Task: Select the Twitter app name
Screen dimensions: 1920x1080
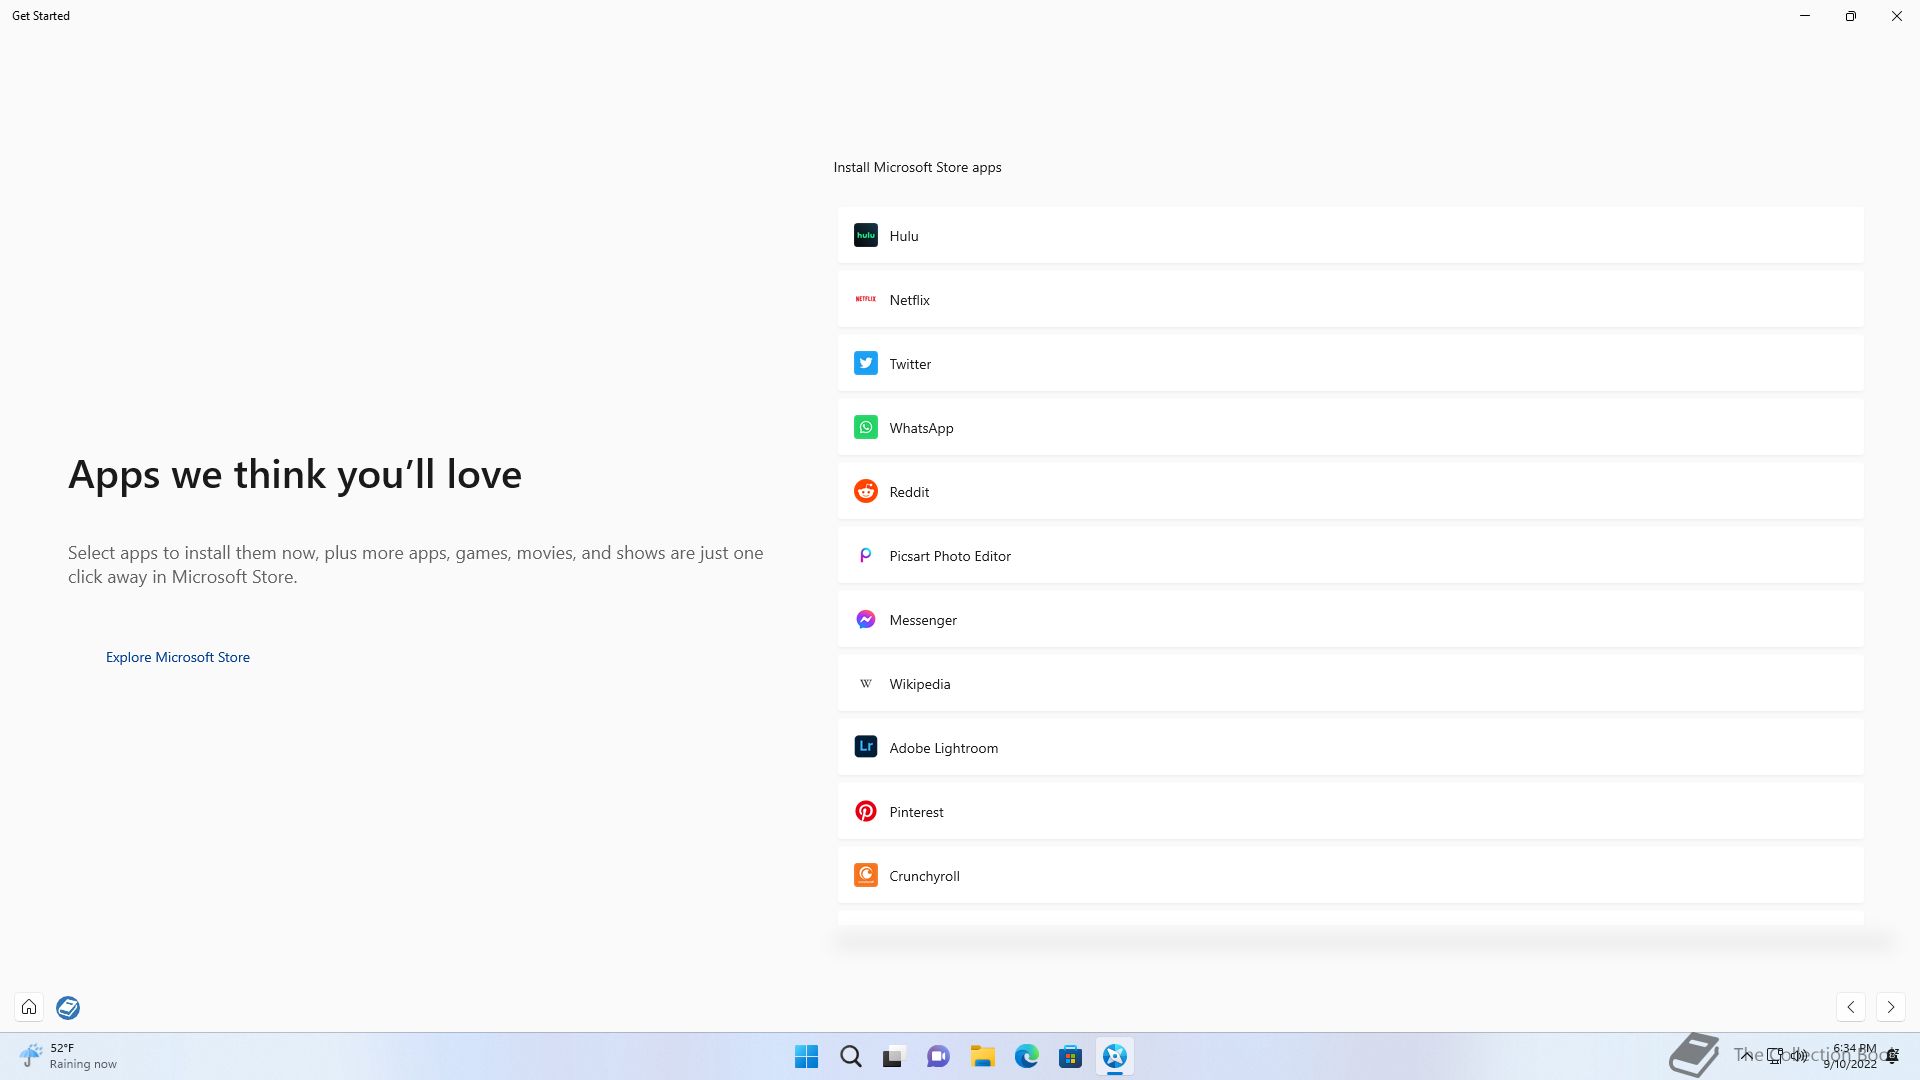Action: point(910,364)
